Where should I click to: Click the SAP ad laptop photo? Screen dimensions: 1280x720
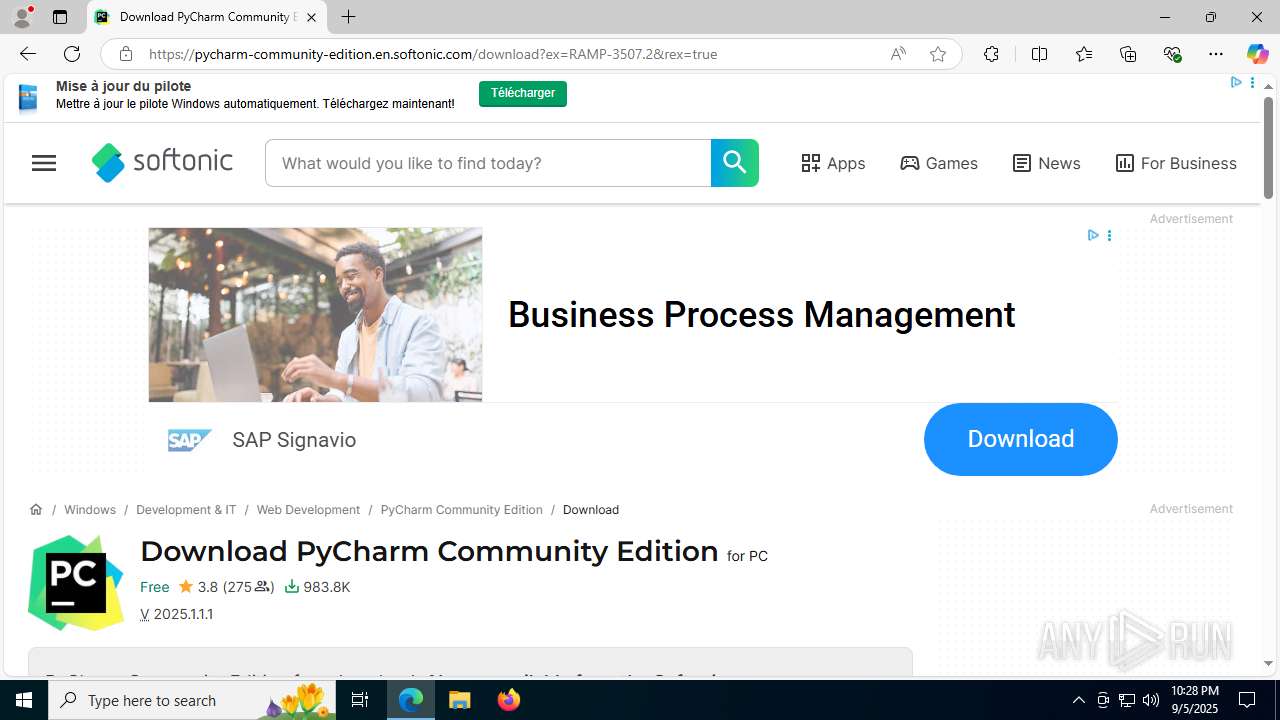tap(315, 315)
